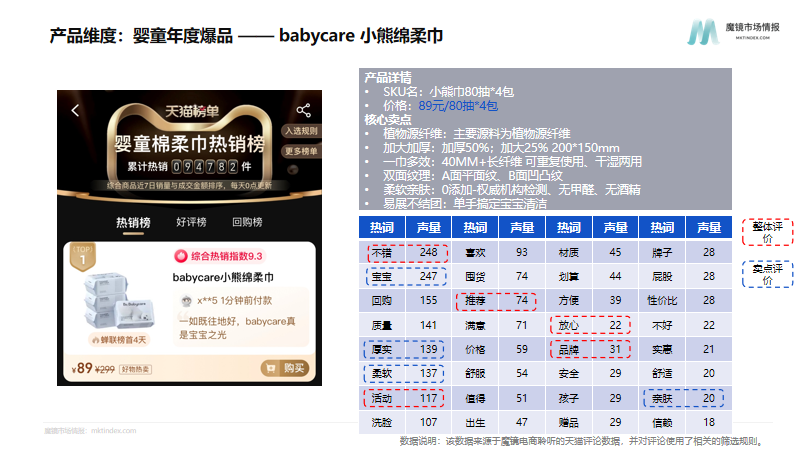The image size is (800, 450).
Task: Click the 划算 hot word cell
Action: coord(569,277)
